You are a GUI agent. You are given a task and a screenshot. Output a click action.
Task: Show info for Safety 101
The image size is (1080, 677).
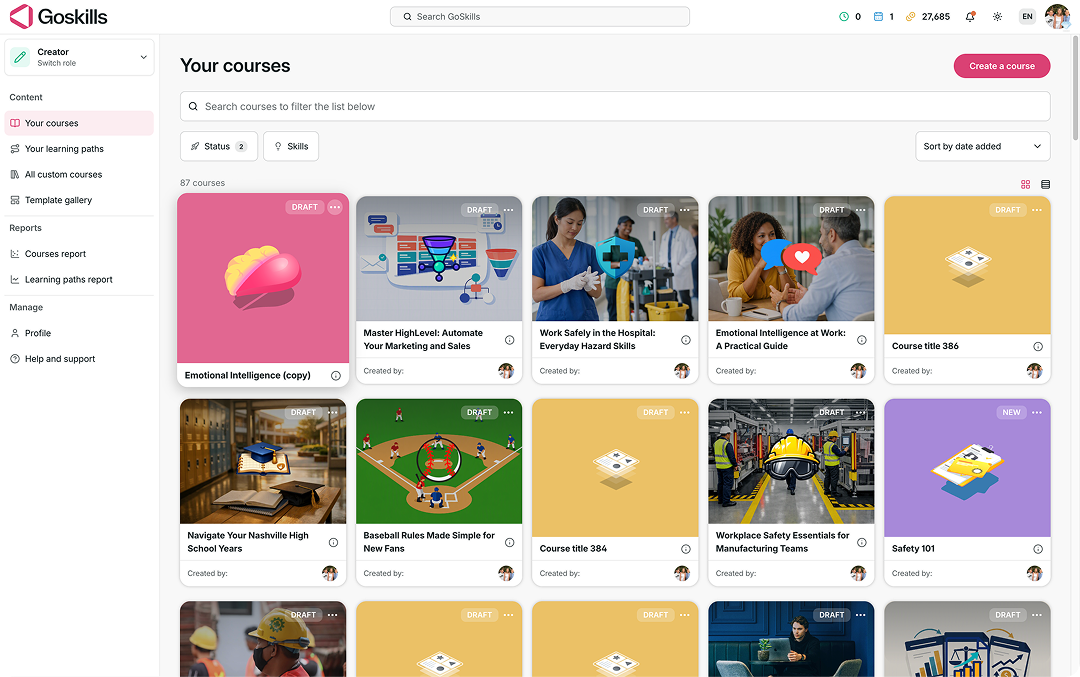tap(1038, 549)
